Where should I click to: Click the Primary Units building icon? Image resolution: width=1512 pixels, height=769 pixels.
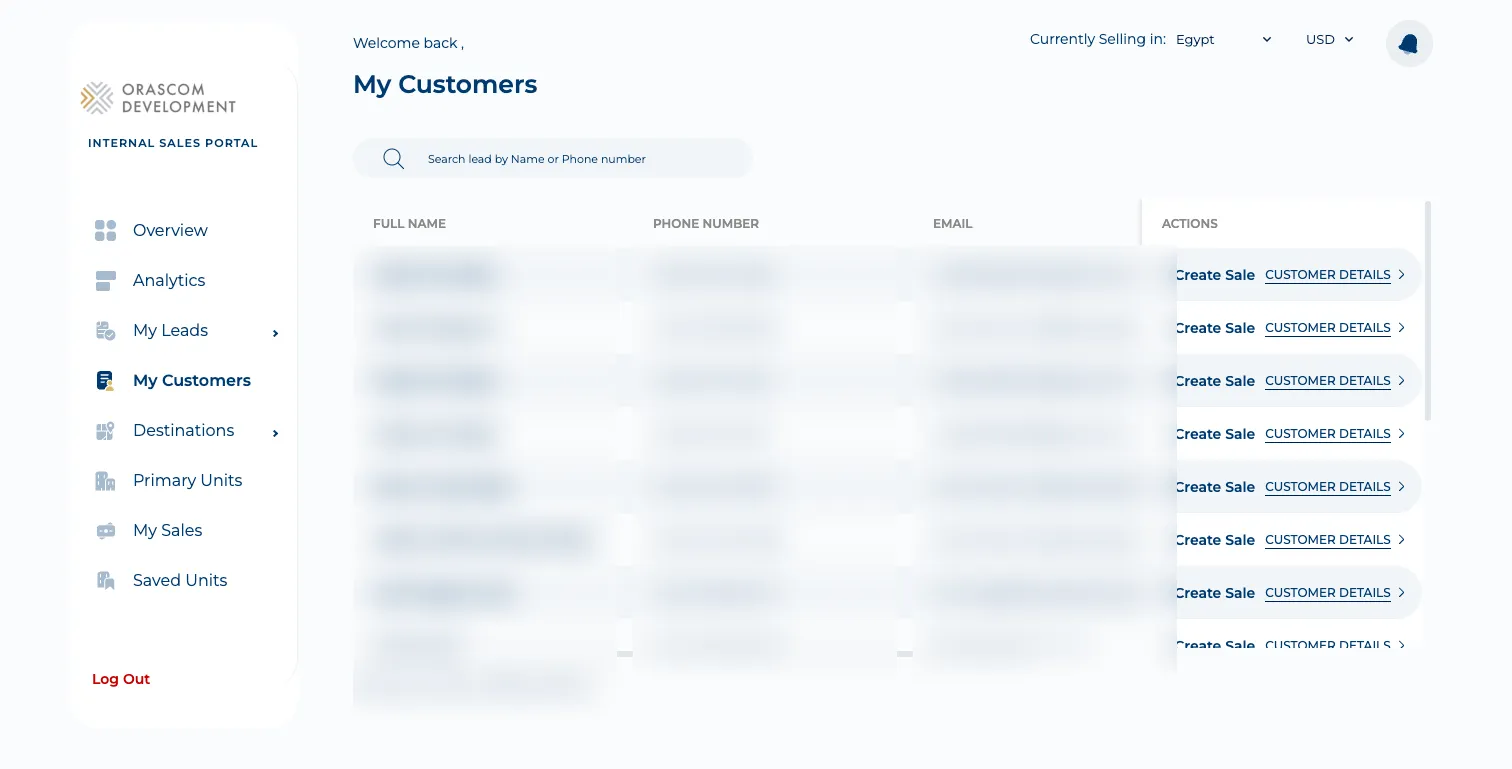[105, 481]
